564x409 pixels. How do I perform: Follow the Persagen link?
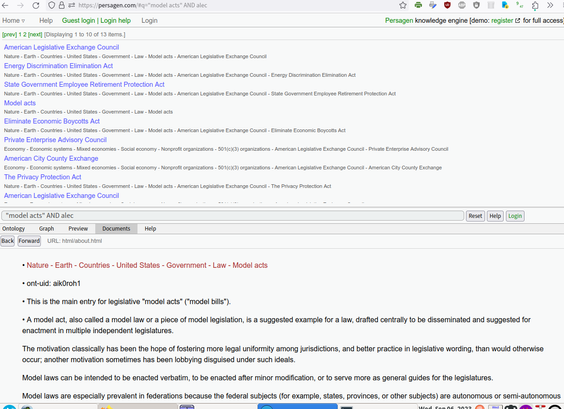(399, 21)
